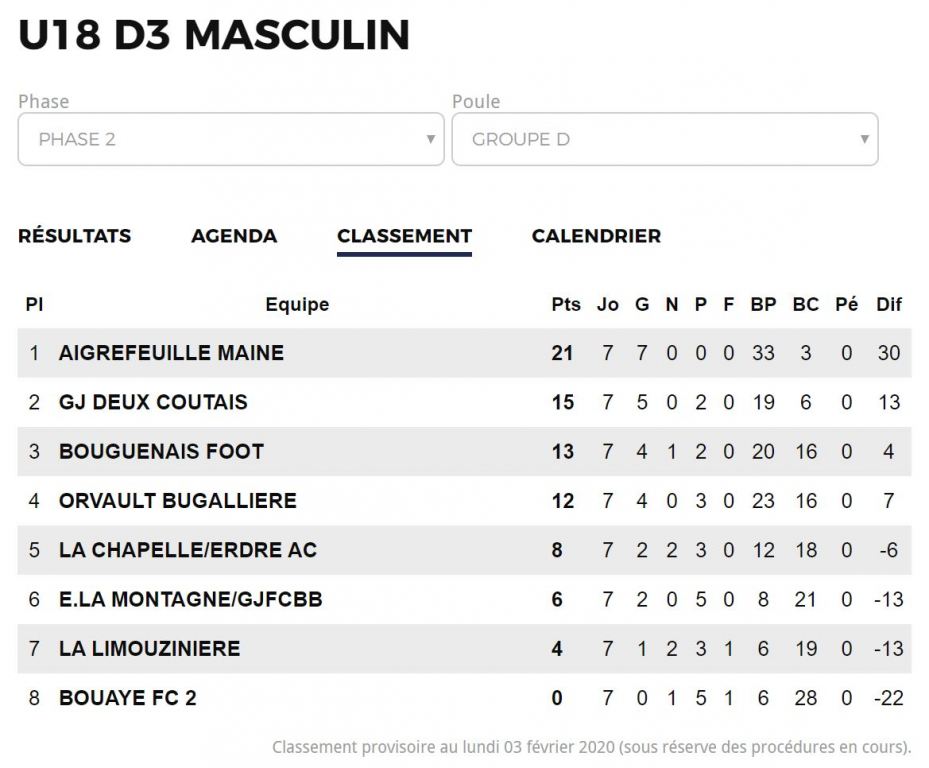The height and width of the screenshot is (768, 929).
Task: Click the Dif column header
Action: click(889, 304)
